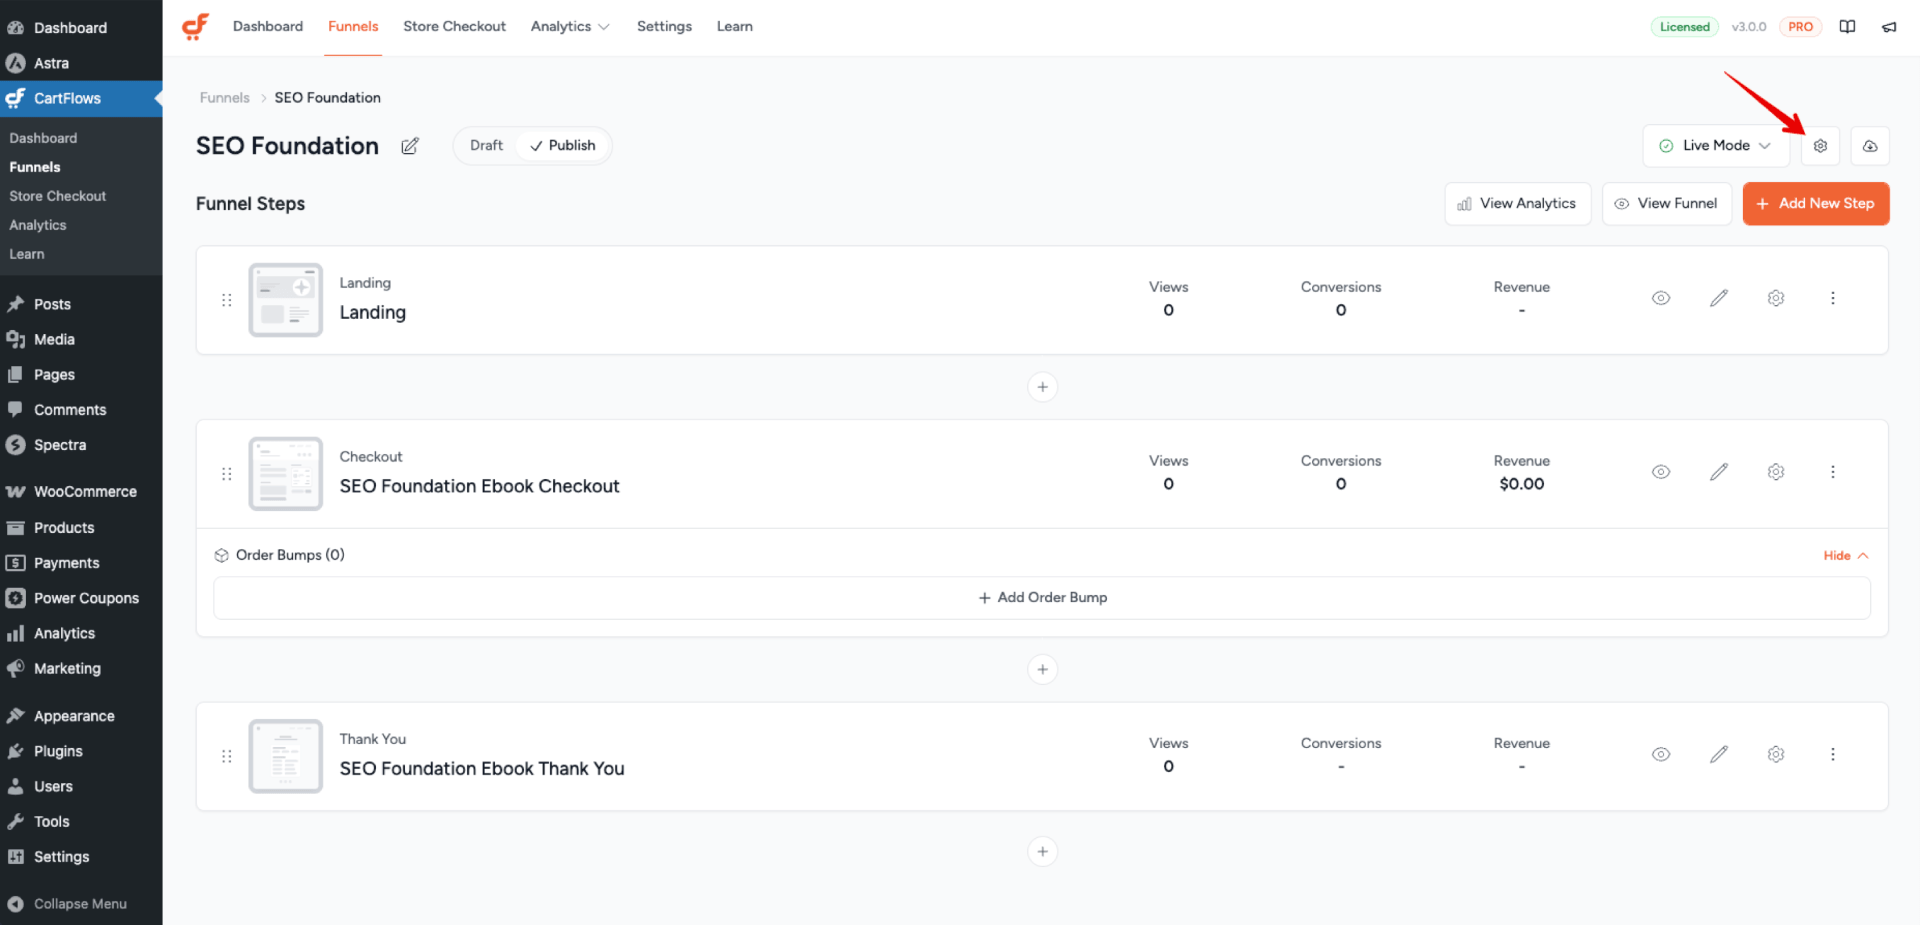Click the "v3.0.0" version text
Viewport: 1920px width, 925px height.
click(x=1749, y=27)
